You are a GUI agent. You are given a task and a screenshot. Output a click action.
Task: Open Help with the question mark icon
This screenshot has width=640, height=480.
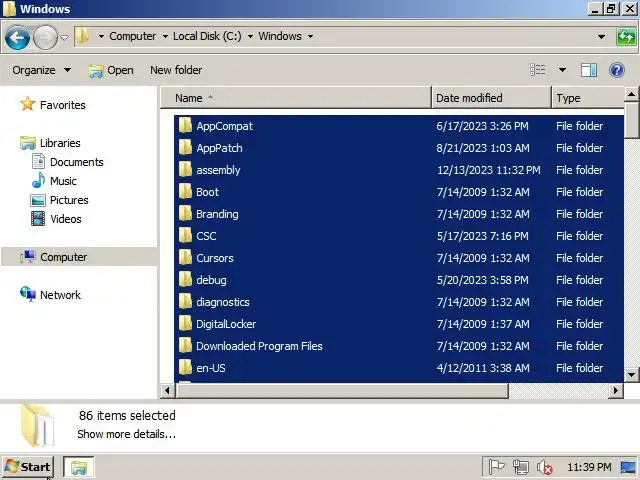click(x=617, y=70)
